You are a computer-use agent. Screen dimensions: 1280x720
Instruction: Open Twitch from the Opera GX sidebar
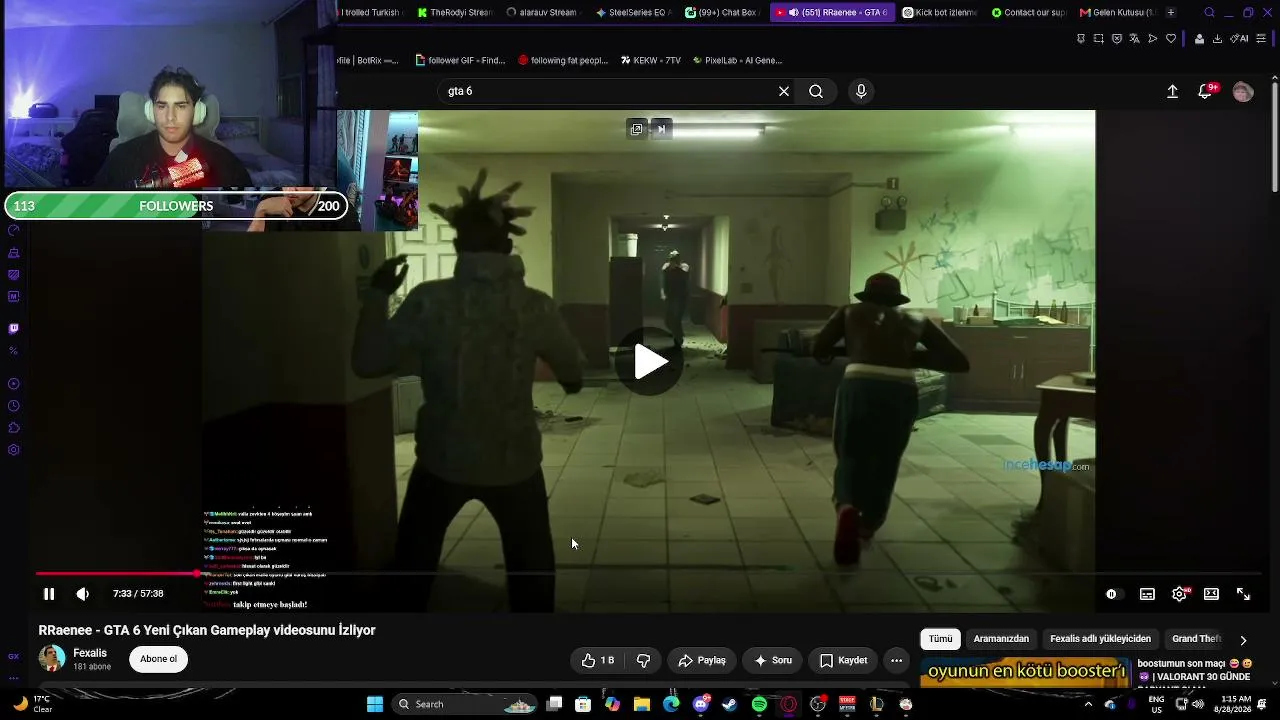(14, 328)
